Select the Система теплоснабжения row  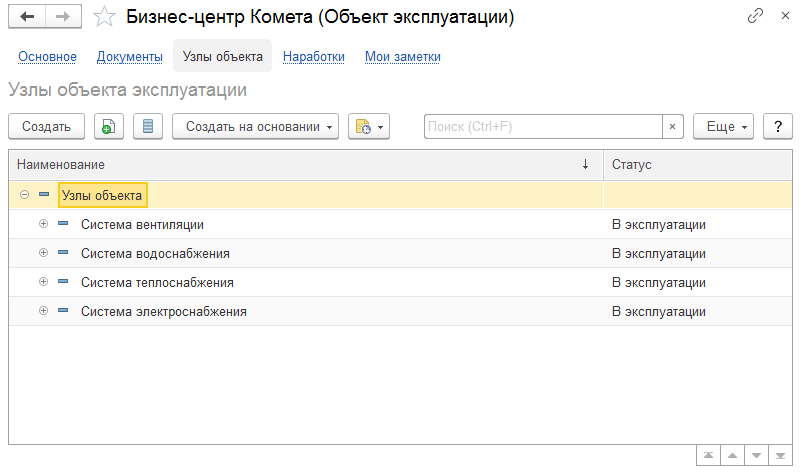400,282
